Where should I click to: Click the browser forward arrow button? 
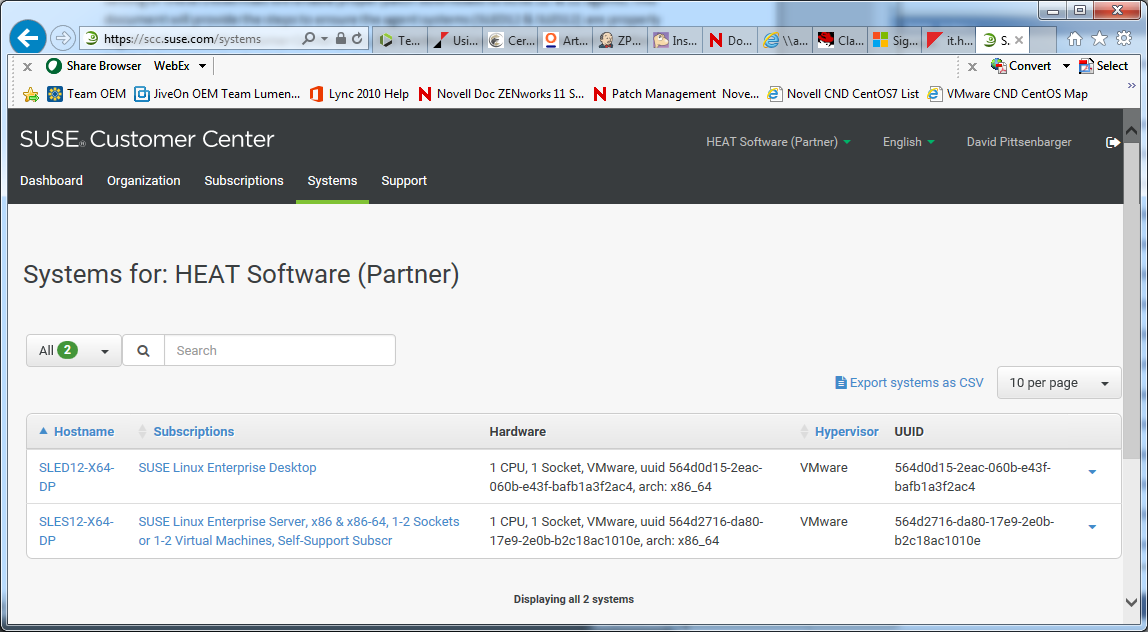pyautogui.click(x=64, y=38)
